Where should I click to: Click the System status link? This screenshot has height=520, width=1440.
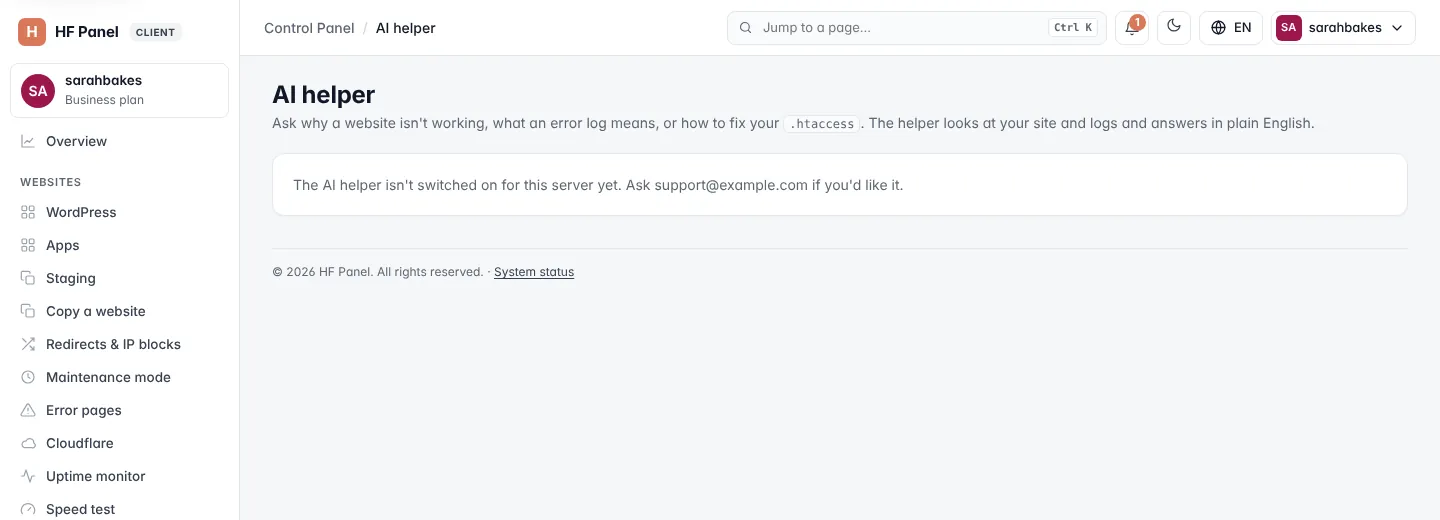click(534, 272)
